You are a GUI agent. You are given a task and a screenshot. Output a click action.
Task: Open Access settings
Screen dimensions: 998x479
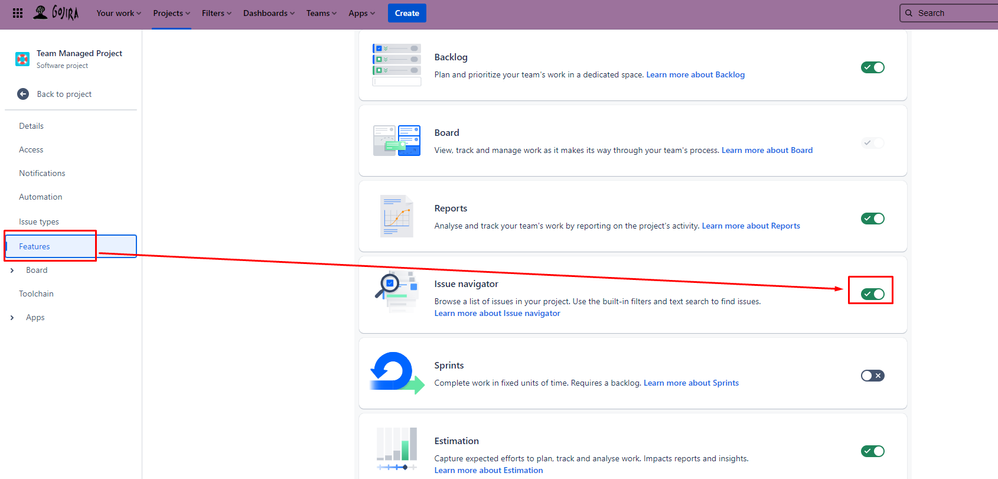pyautogui.click(x=31, y=149)
